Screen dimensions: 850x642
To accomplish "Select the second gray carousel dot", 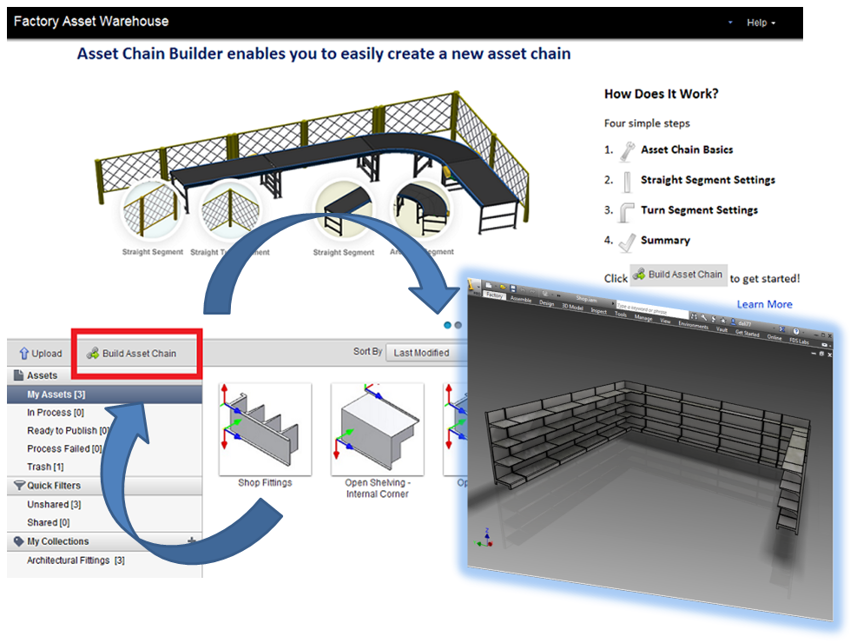I will pos(458,325).
